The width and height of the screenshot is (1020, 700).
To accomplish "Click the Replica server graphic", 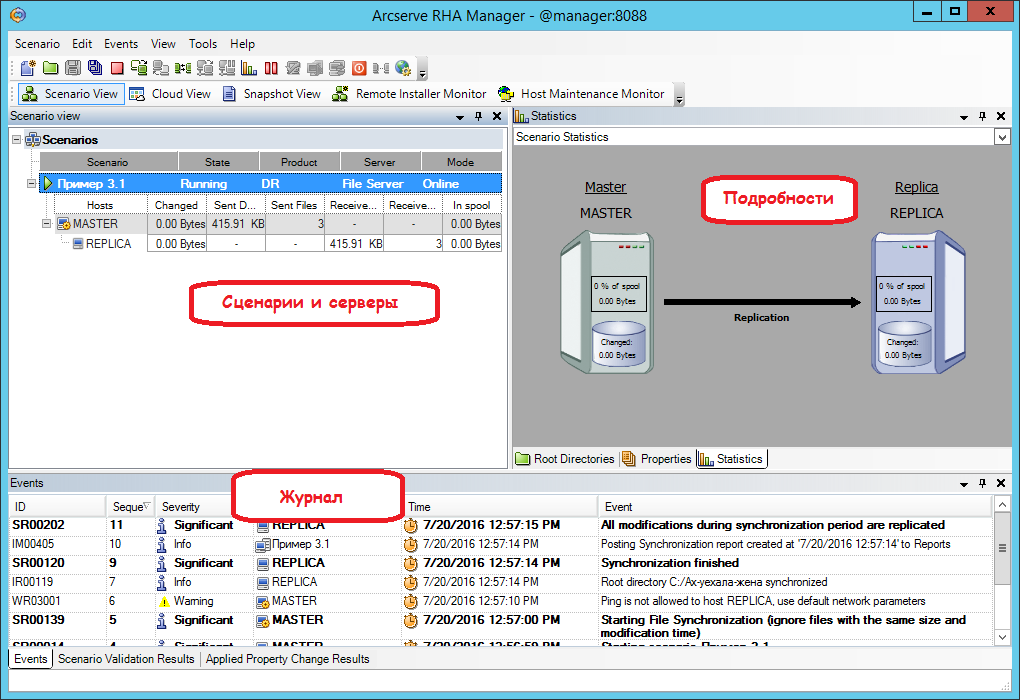I will tap(918, 303).
